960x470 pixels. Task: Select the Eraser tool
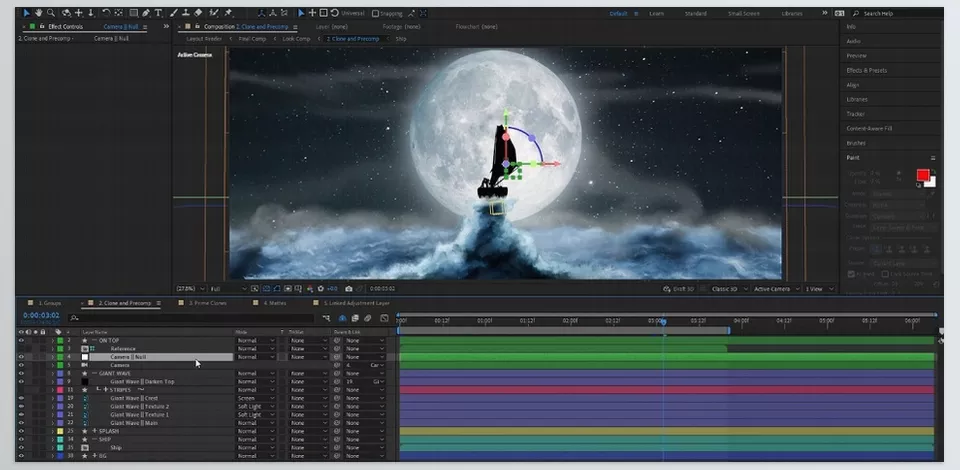(x=198, y=13)
